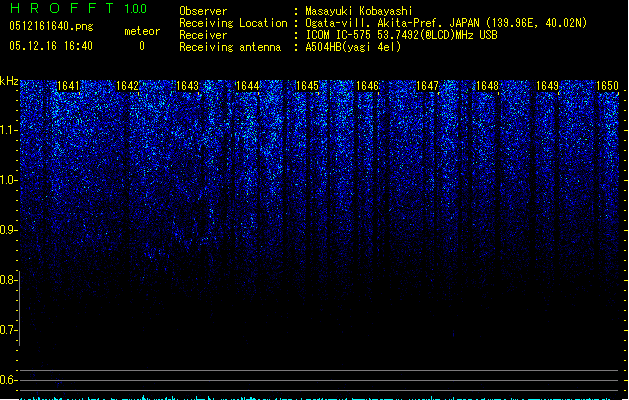The width and height of the screenshot is (629, 400).
Task: Click the meteor count value 0
Action: 142,46
